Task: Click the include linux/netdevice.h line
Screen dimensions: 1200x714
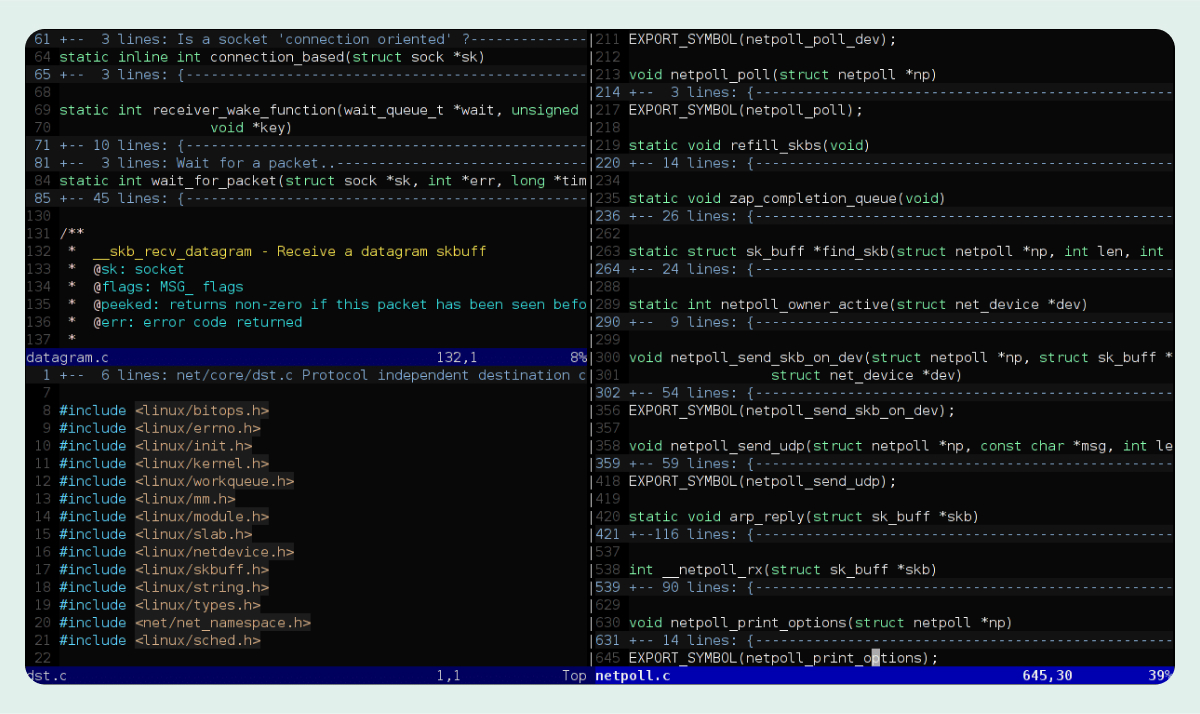Action: [x=170, y=552]
